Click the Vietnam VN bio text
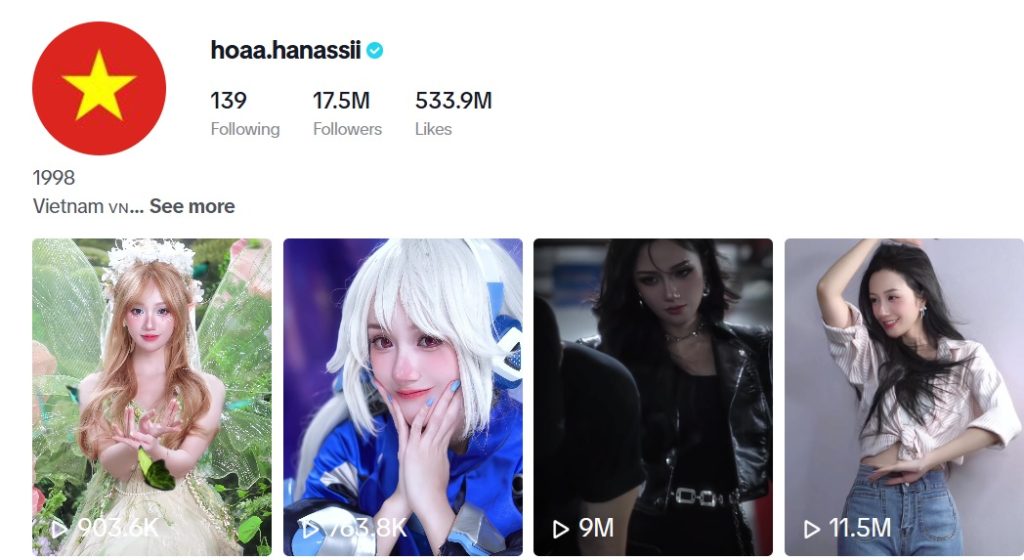Viewport: 1024px width, 560px height. coord(81,206)
